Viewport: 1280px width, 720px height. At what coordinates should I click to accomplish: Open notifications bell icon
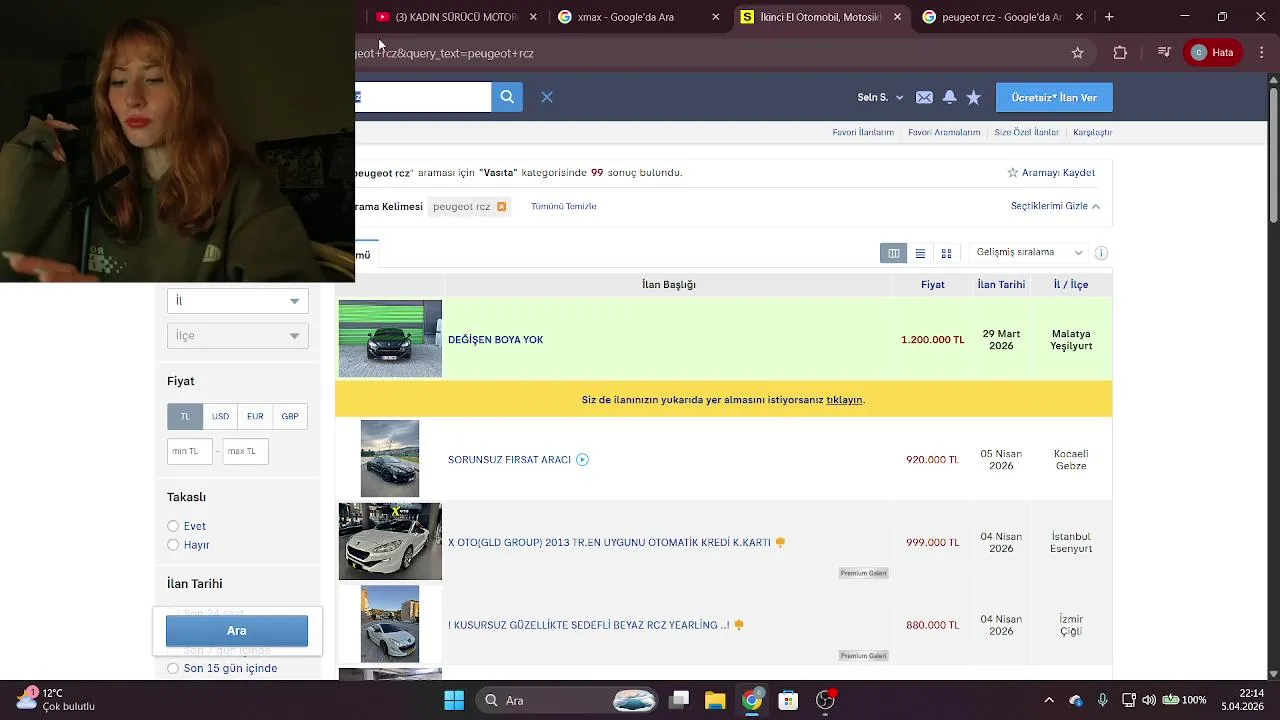[949, 97]
